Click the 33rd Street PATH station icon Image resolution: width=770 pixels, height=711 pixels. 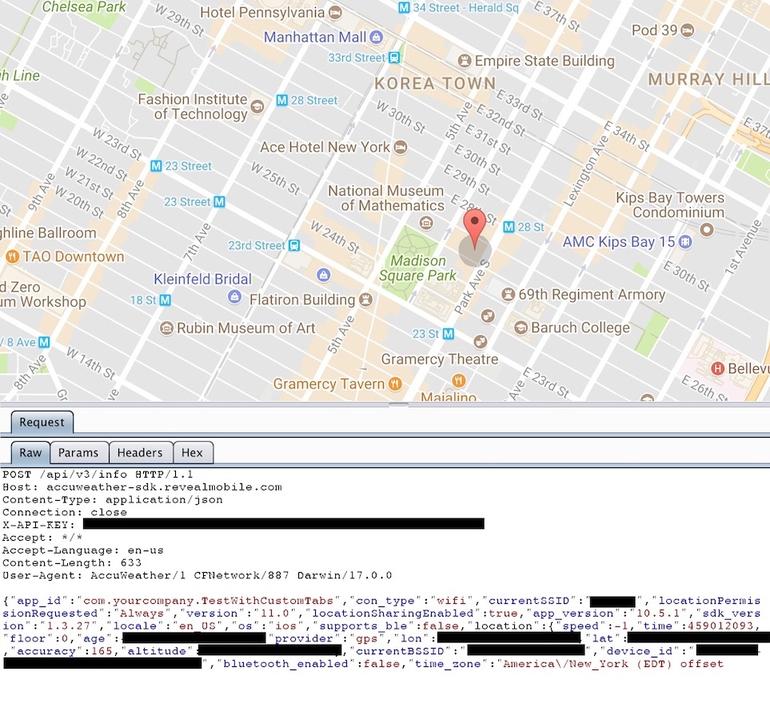[394, 58]
